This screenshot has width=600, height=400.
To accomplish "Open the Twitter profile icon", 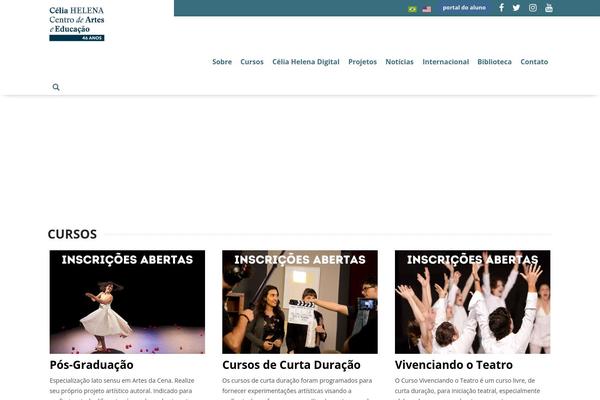I will pos(516,8).
